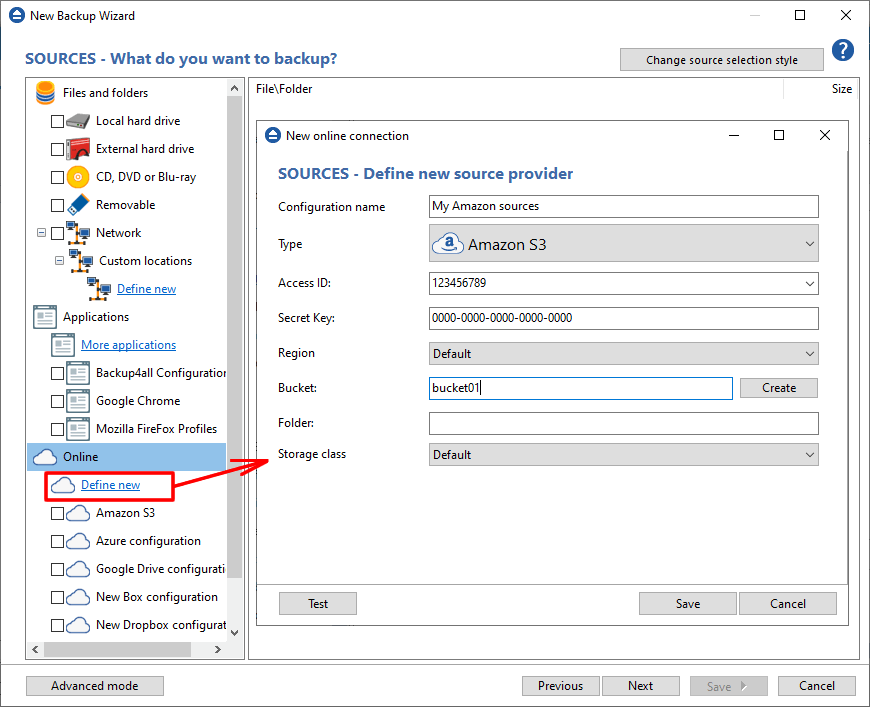Click the Network computers icon
Screen dimensions: 870x707
point(78,233)
